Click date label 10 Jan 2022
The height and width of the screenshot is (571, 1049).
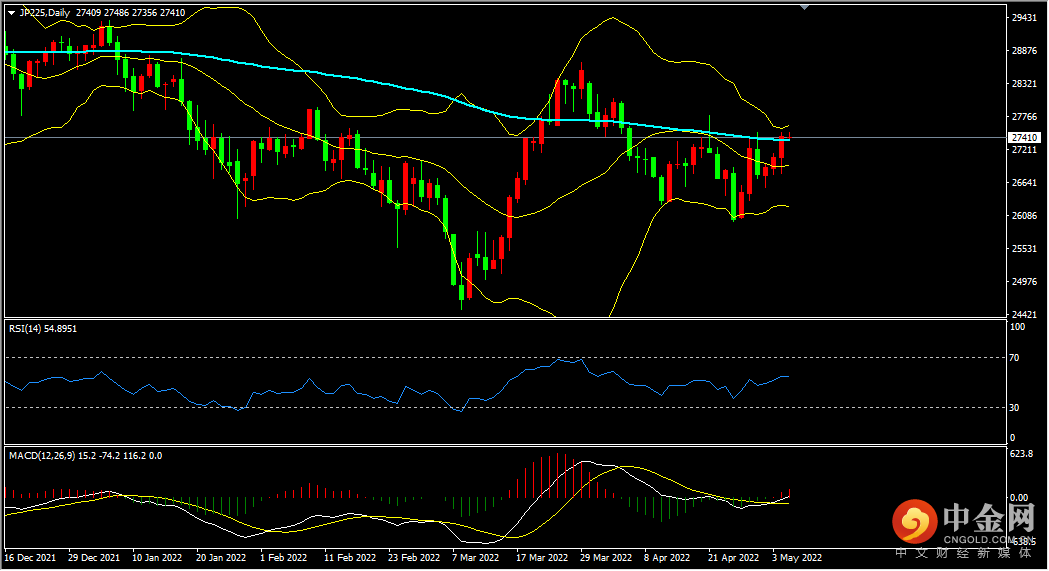click(157, 558)
